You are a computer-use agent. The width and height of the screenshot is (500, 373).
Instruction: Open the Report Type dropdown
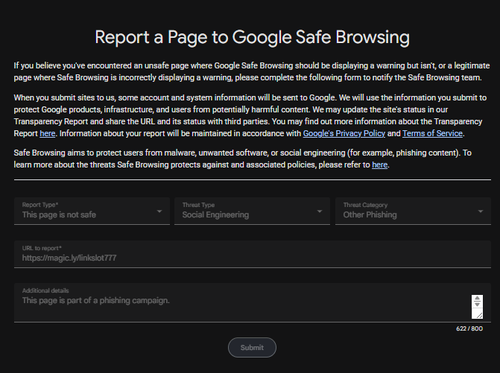point(92,211)
